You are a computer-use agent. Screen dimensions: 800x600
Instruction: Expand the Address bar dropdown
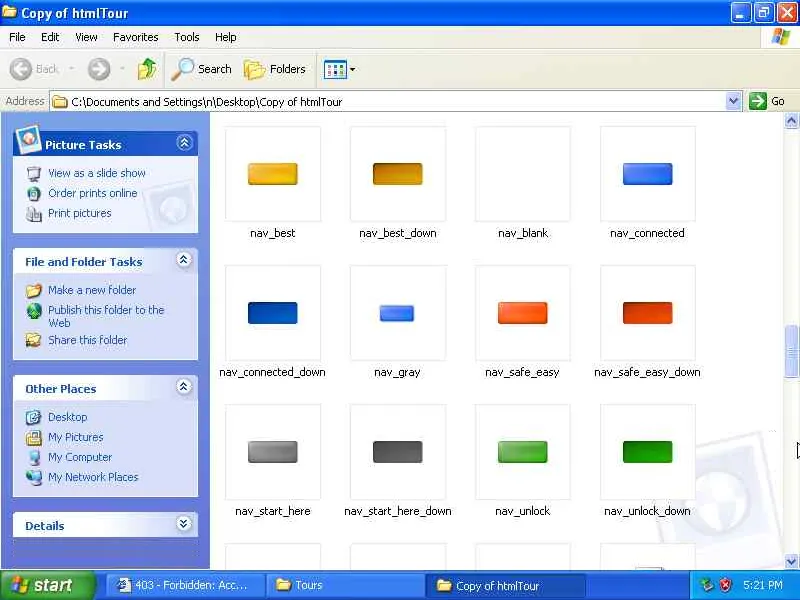[x=733, y=101]
